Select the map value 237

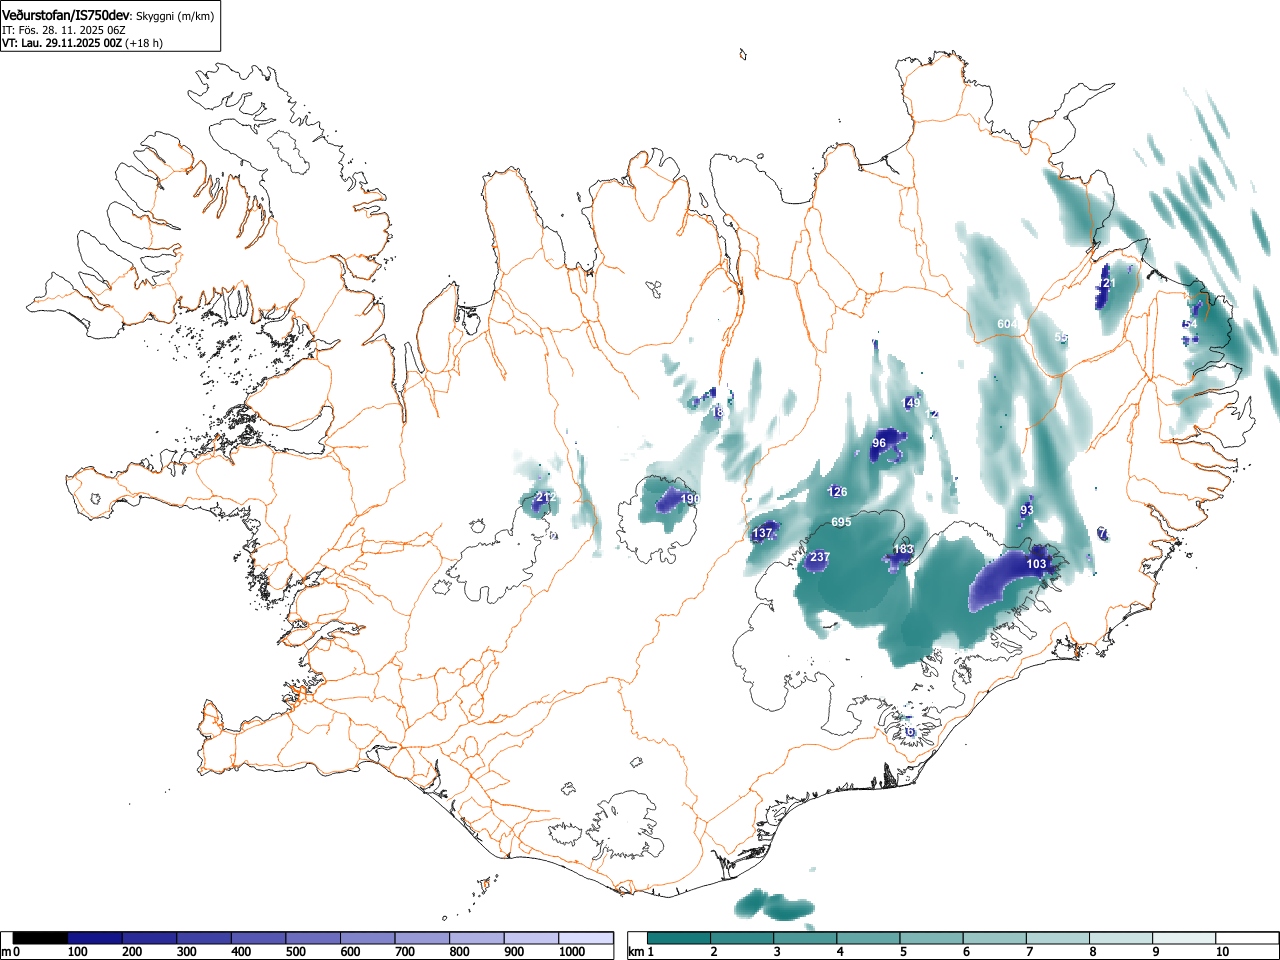pyautogui.click(x=820, y=557)
